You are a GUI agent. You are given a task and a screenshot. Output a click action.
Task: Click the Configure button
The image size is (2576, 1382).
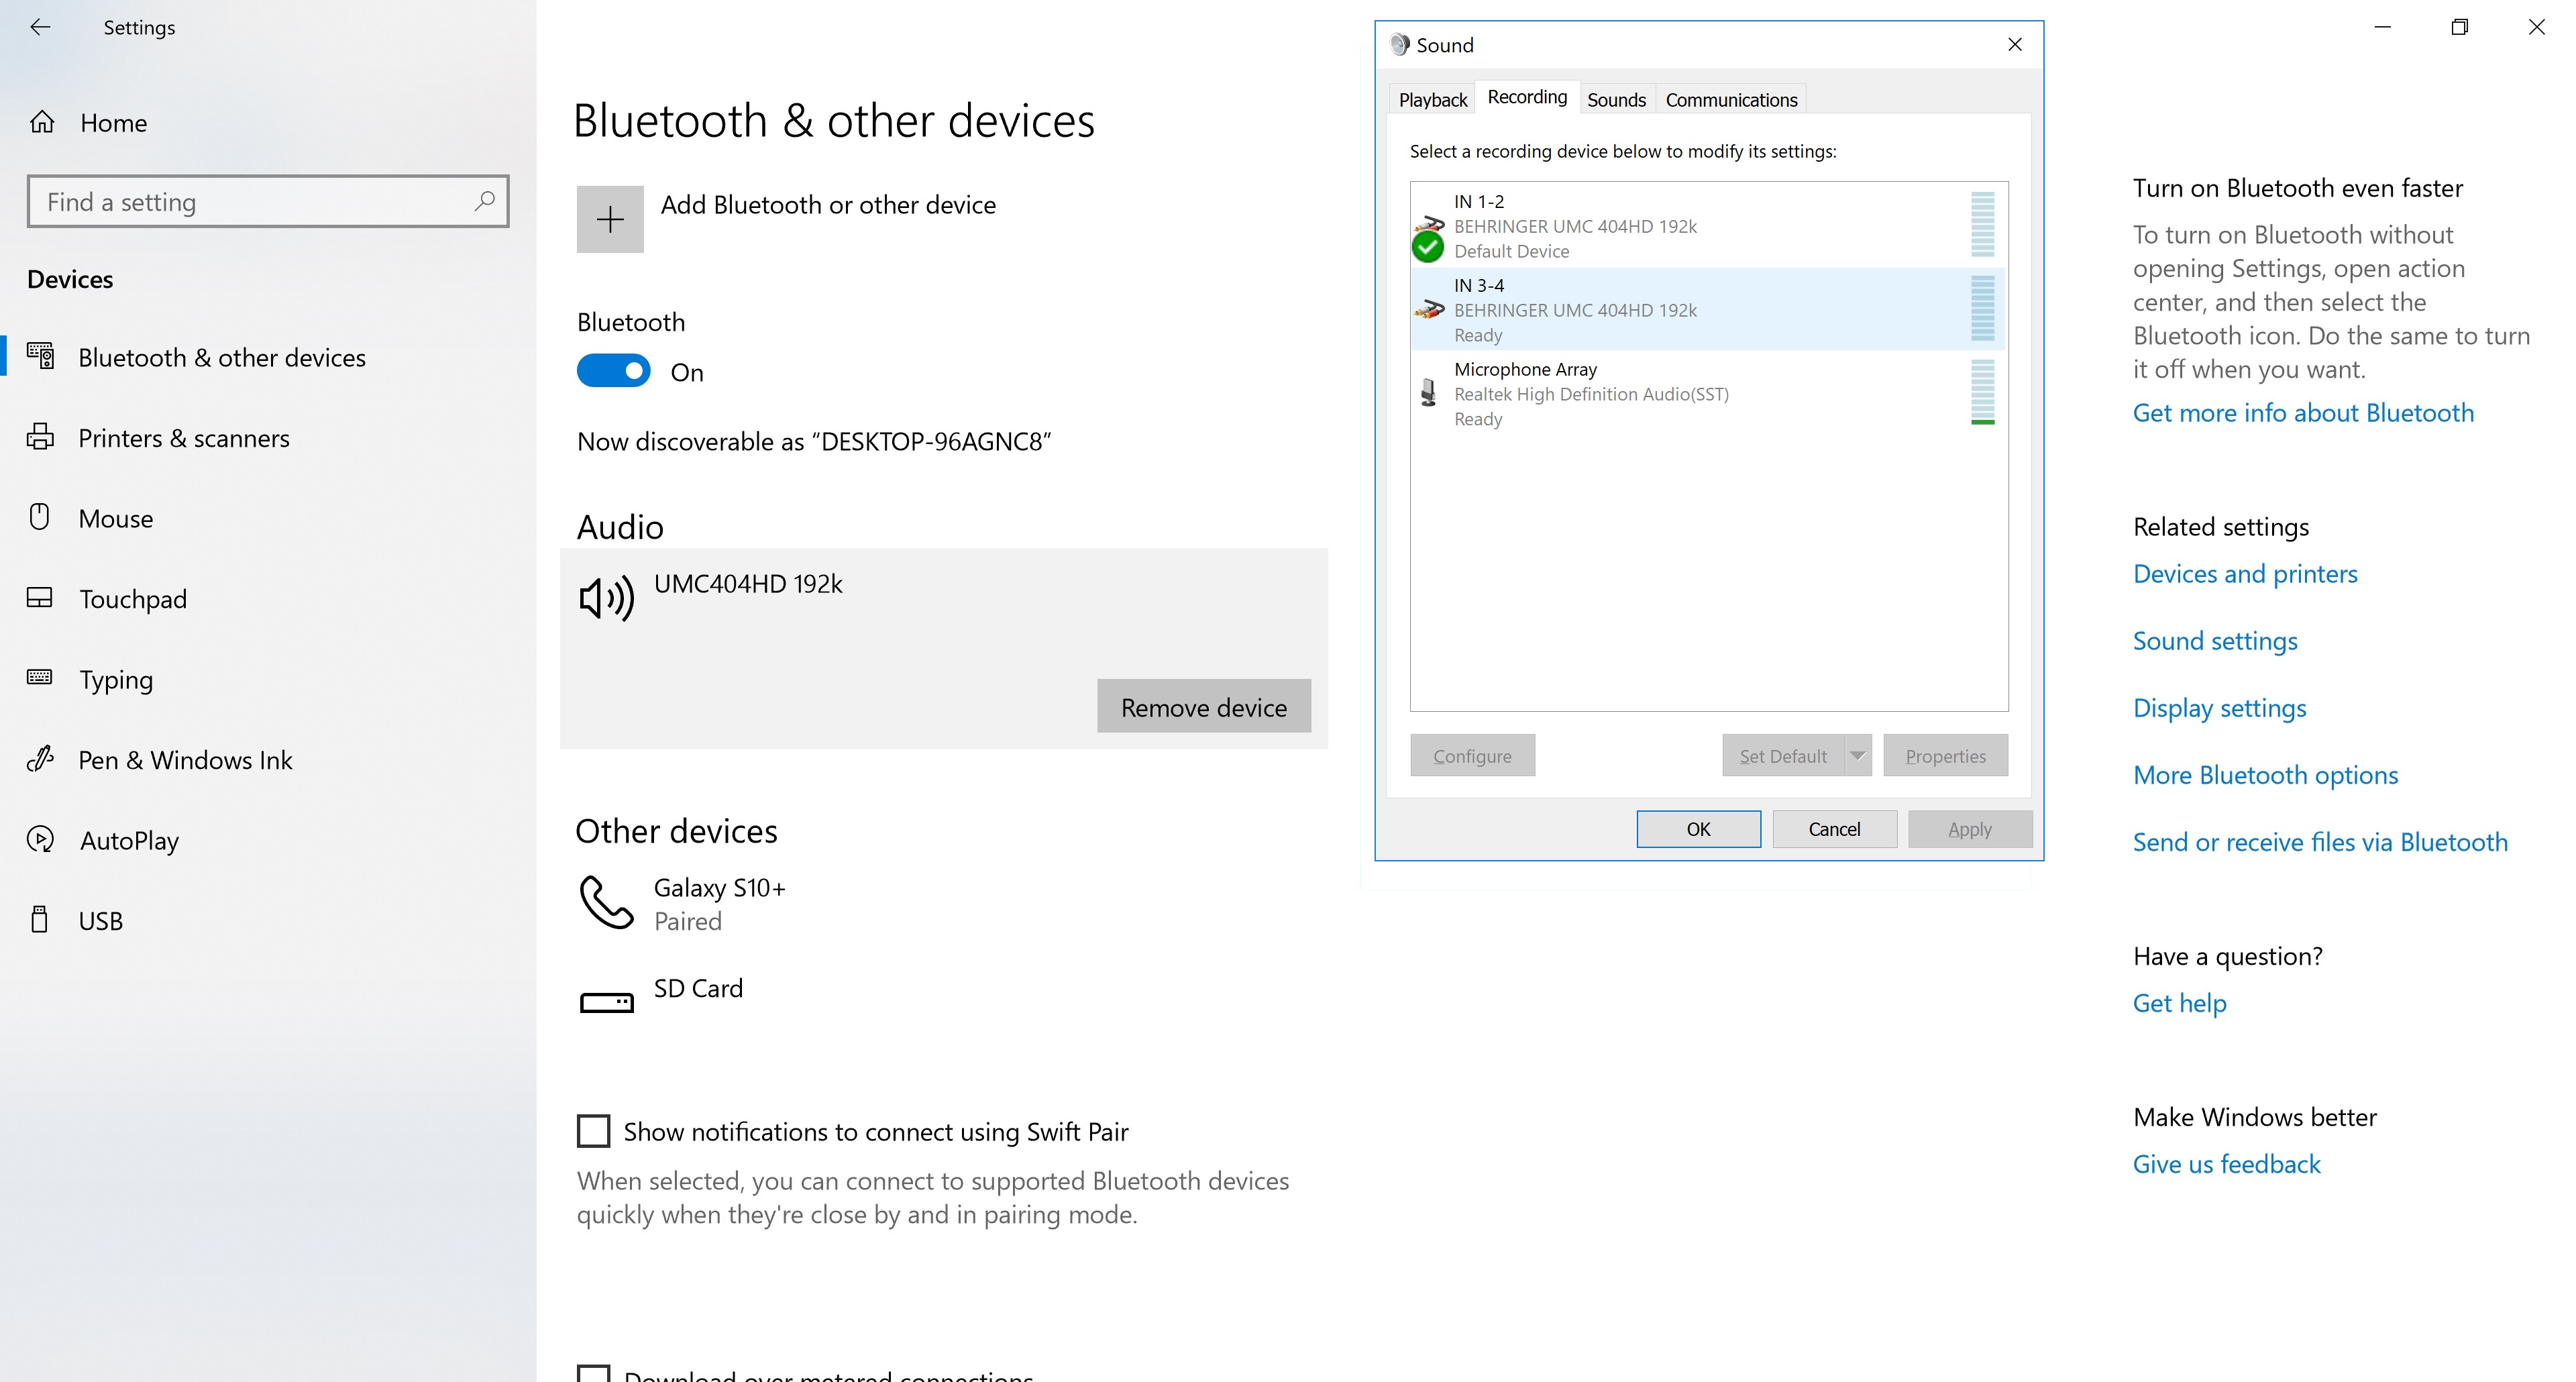[1472, 755]
